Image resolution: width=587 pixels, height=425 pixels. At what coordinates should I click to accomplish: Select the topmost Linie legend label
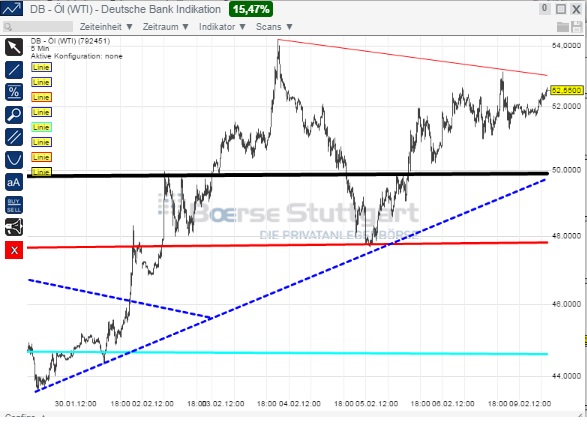pyautogui.click(x=41, y=67)
